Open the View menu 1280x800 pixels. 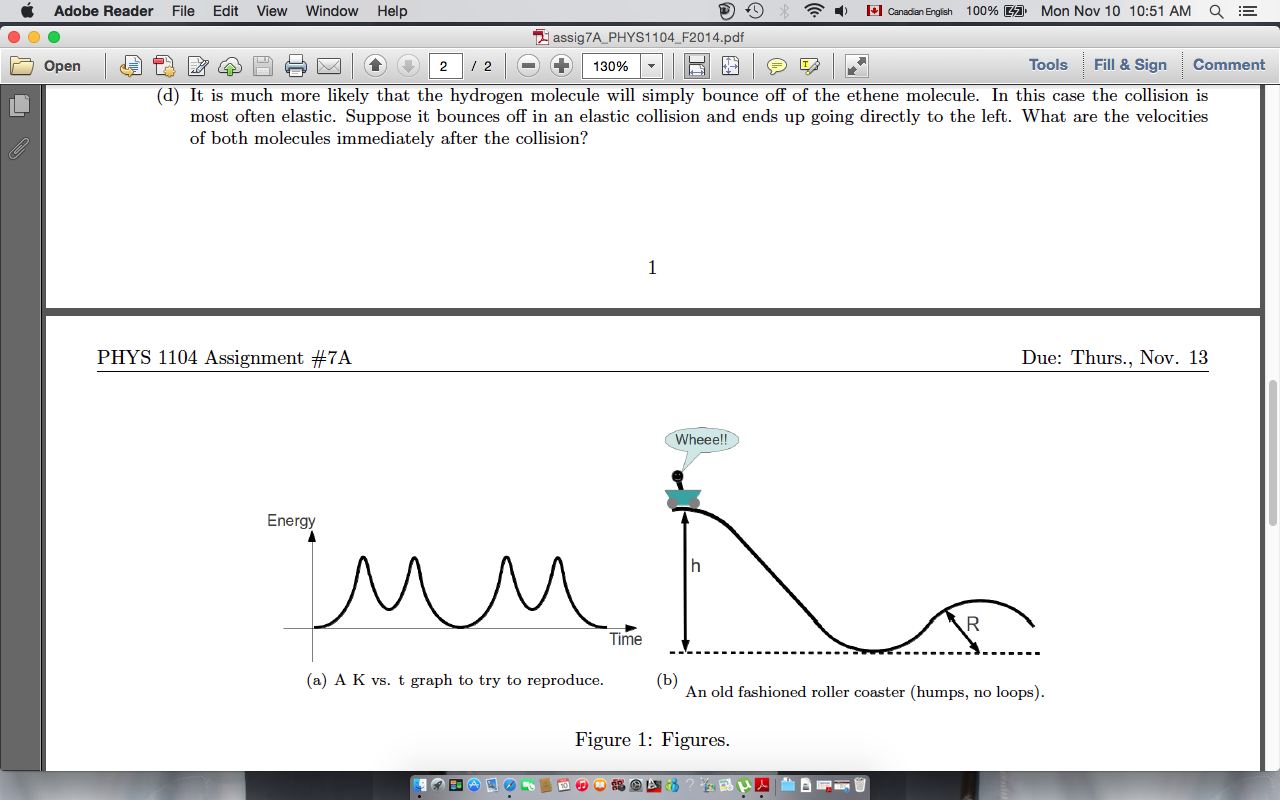[271, 11]
